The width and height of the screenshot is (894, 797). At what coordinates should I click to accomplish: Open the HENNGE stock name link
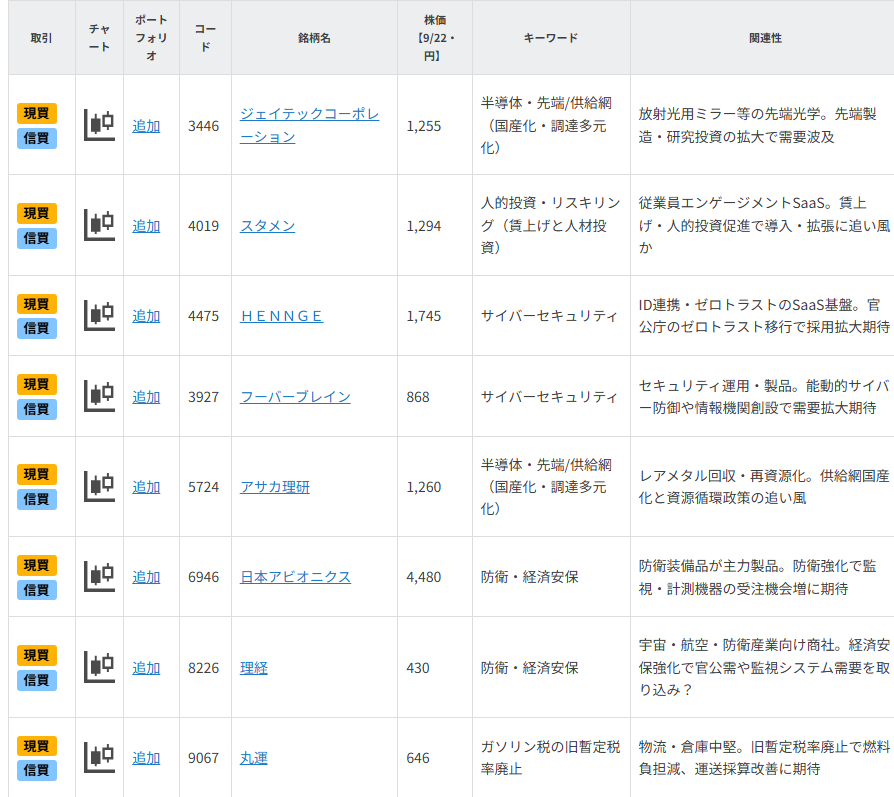click(x=281, y=316)
